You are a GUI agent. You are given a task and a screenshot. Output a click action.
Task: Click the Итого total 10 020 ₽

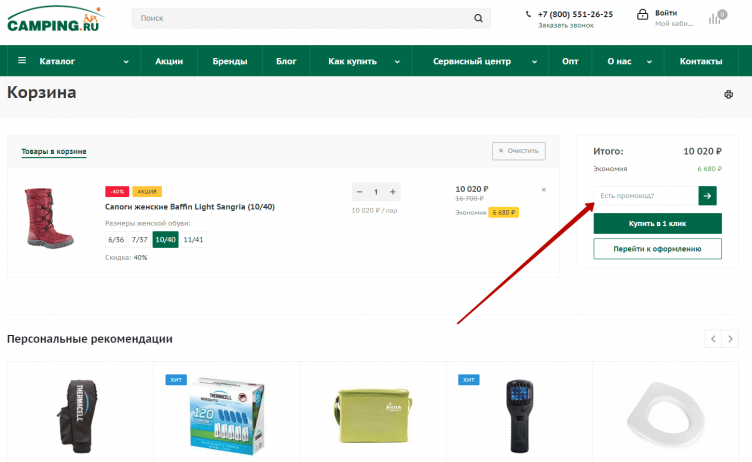(x=702, y=151)
